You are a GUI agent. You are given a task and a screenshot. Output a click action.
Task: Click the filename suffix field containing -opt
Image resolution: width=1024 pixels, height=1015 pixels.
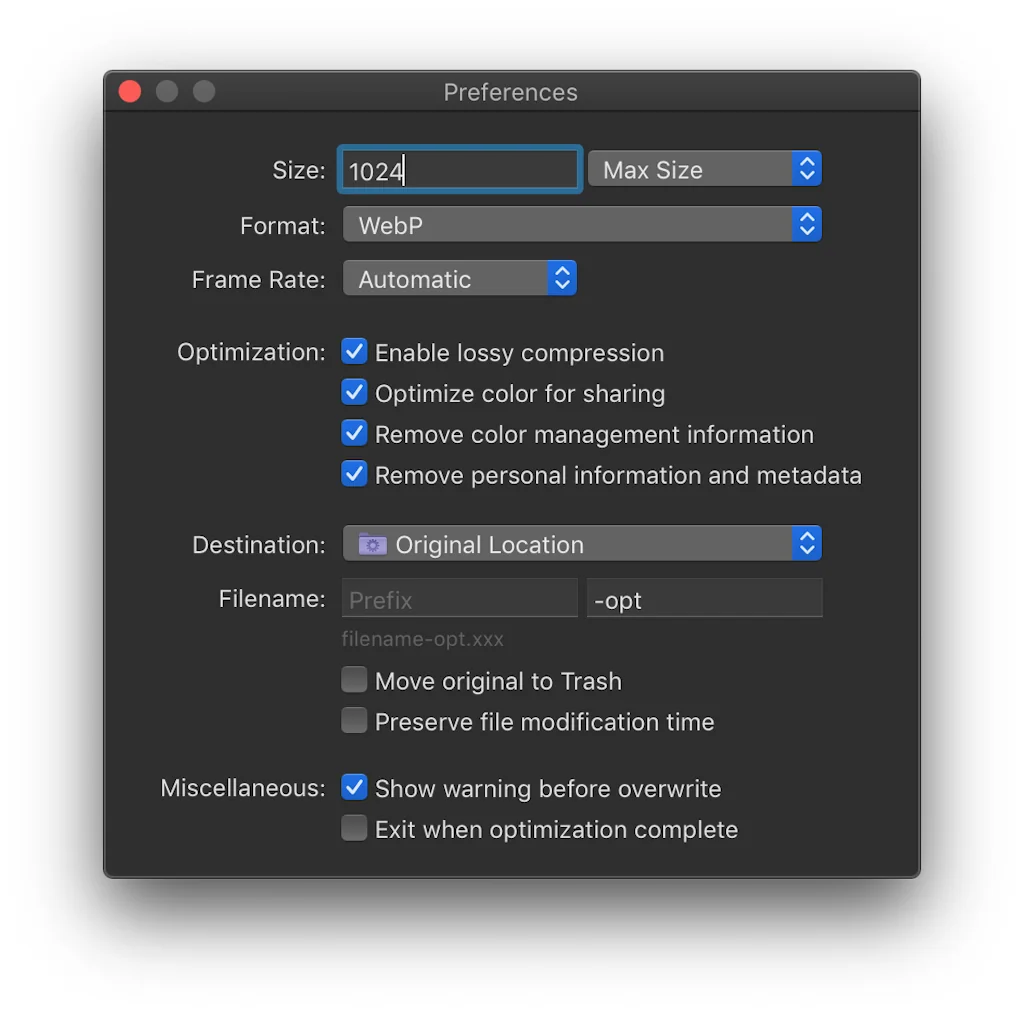704,600
